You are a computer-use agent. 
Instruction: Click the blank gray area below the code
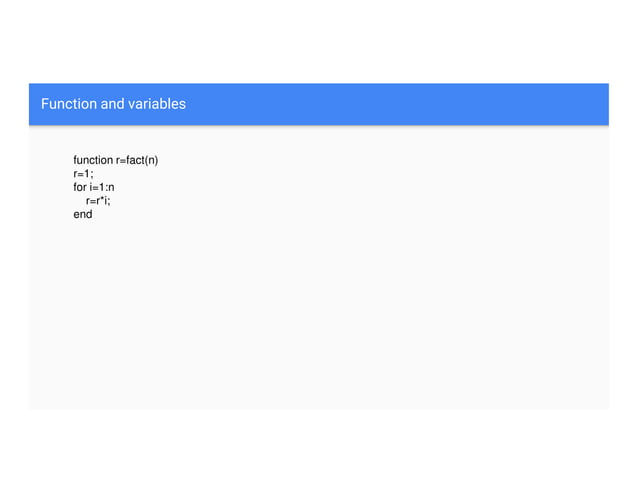coord(319,317)
